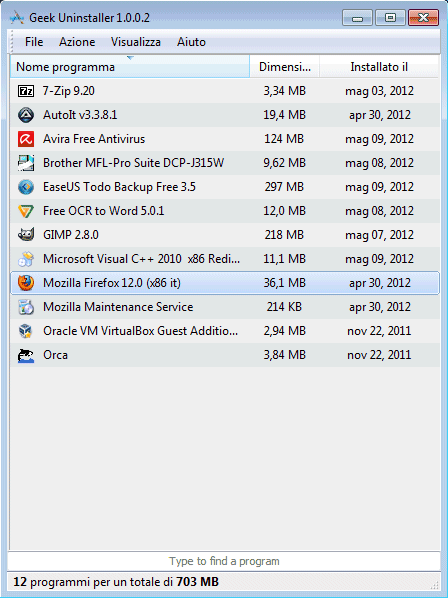
Task: Select the Oracle VM VirtualBox cube icon
Action: click(26, 331)
